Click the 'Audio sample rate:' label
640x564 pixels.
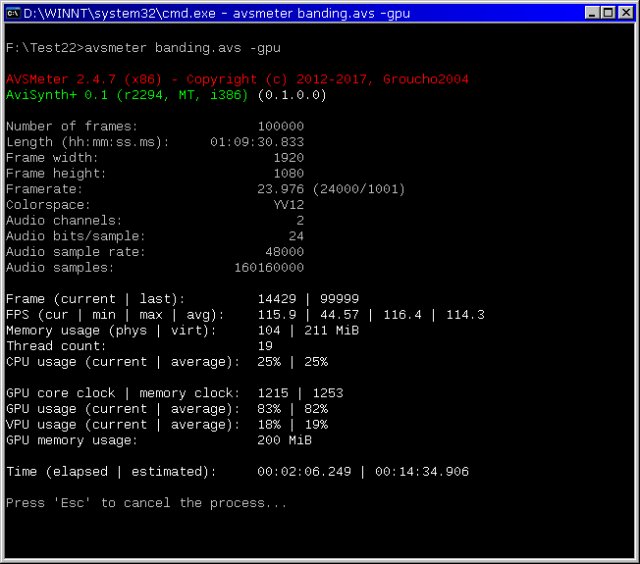(76, 252)
